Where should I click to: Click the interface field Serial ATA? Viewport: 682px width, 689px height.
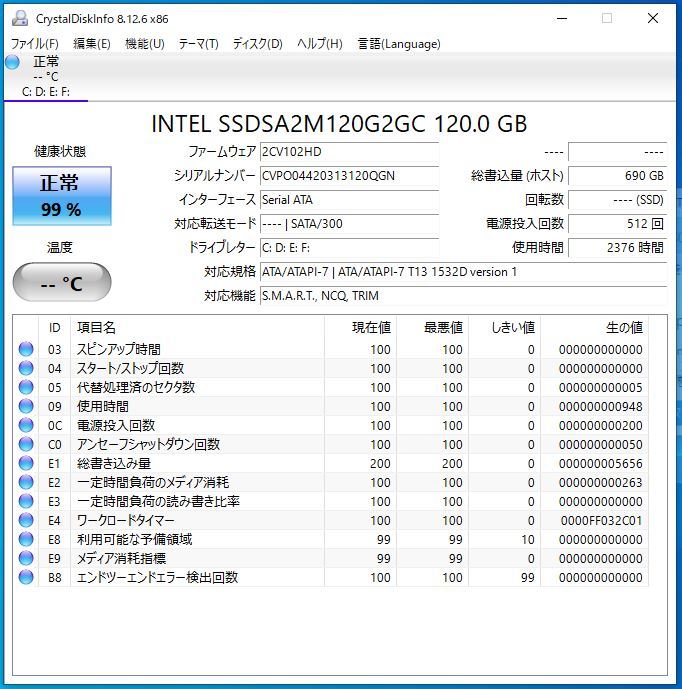349,200
